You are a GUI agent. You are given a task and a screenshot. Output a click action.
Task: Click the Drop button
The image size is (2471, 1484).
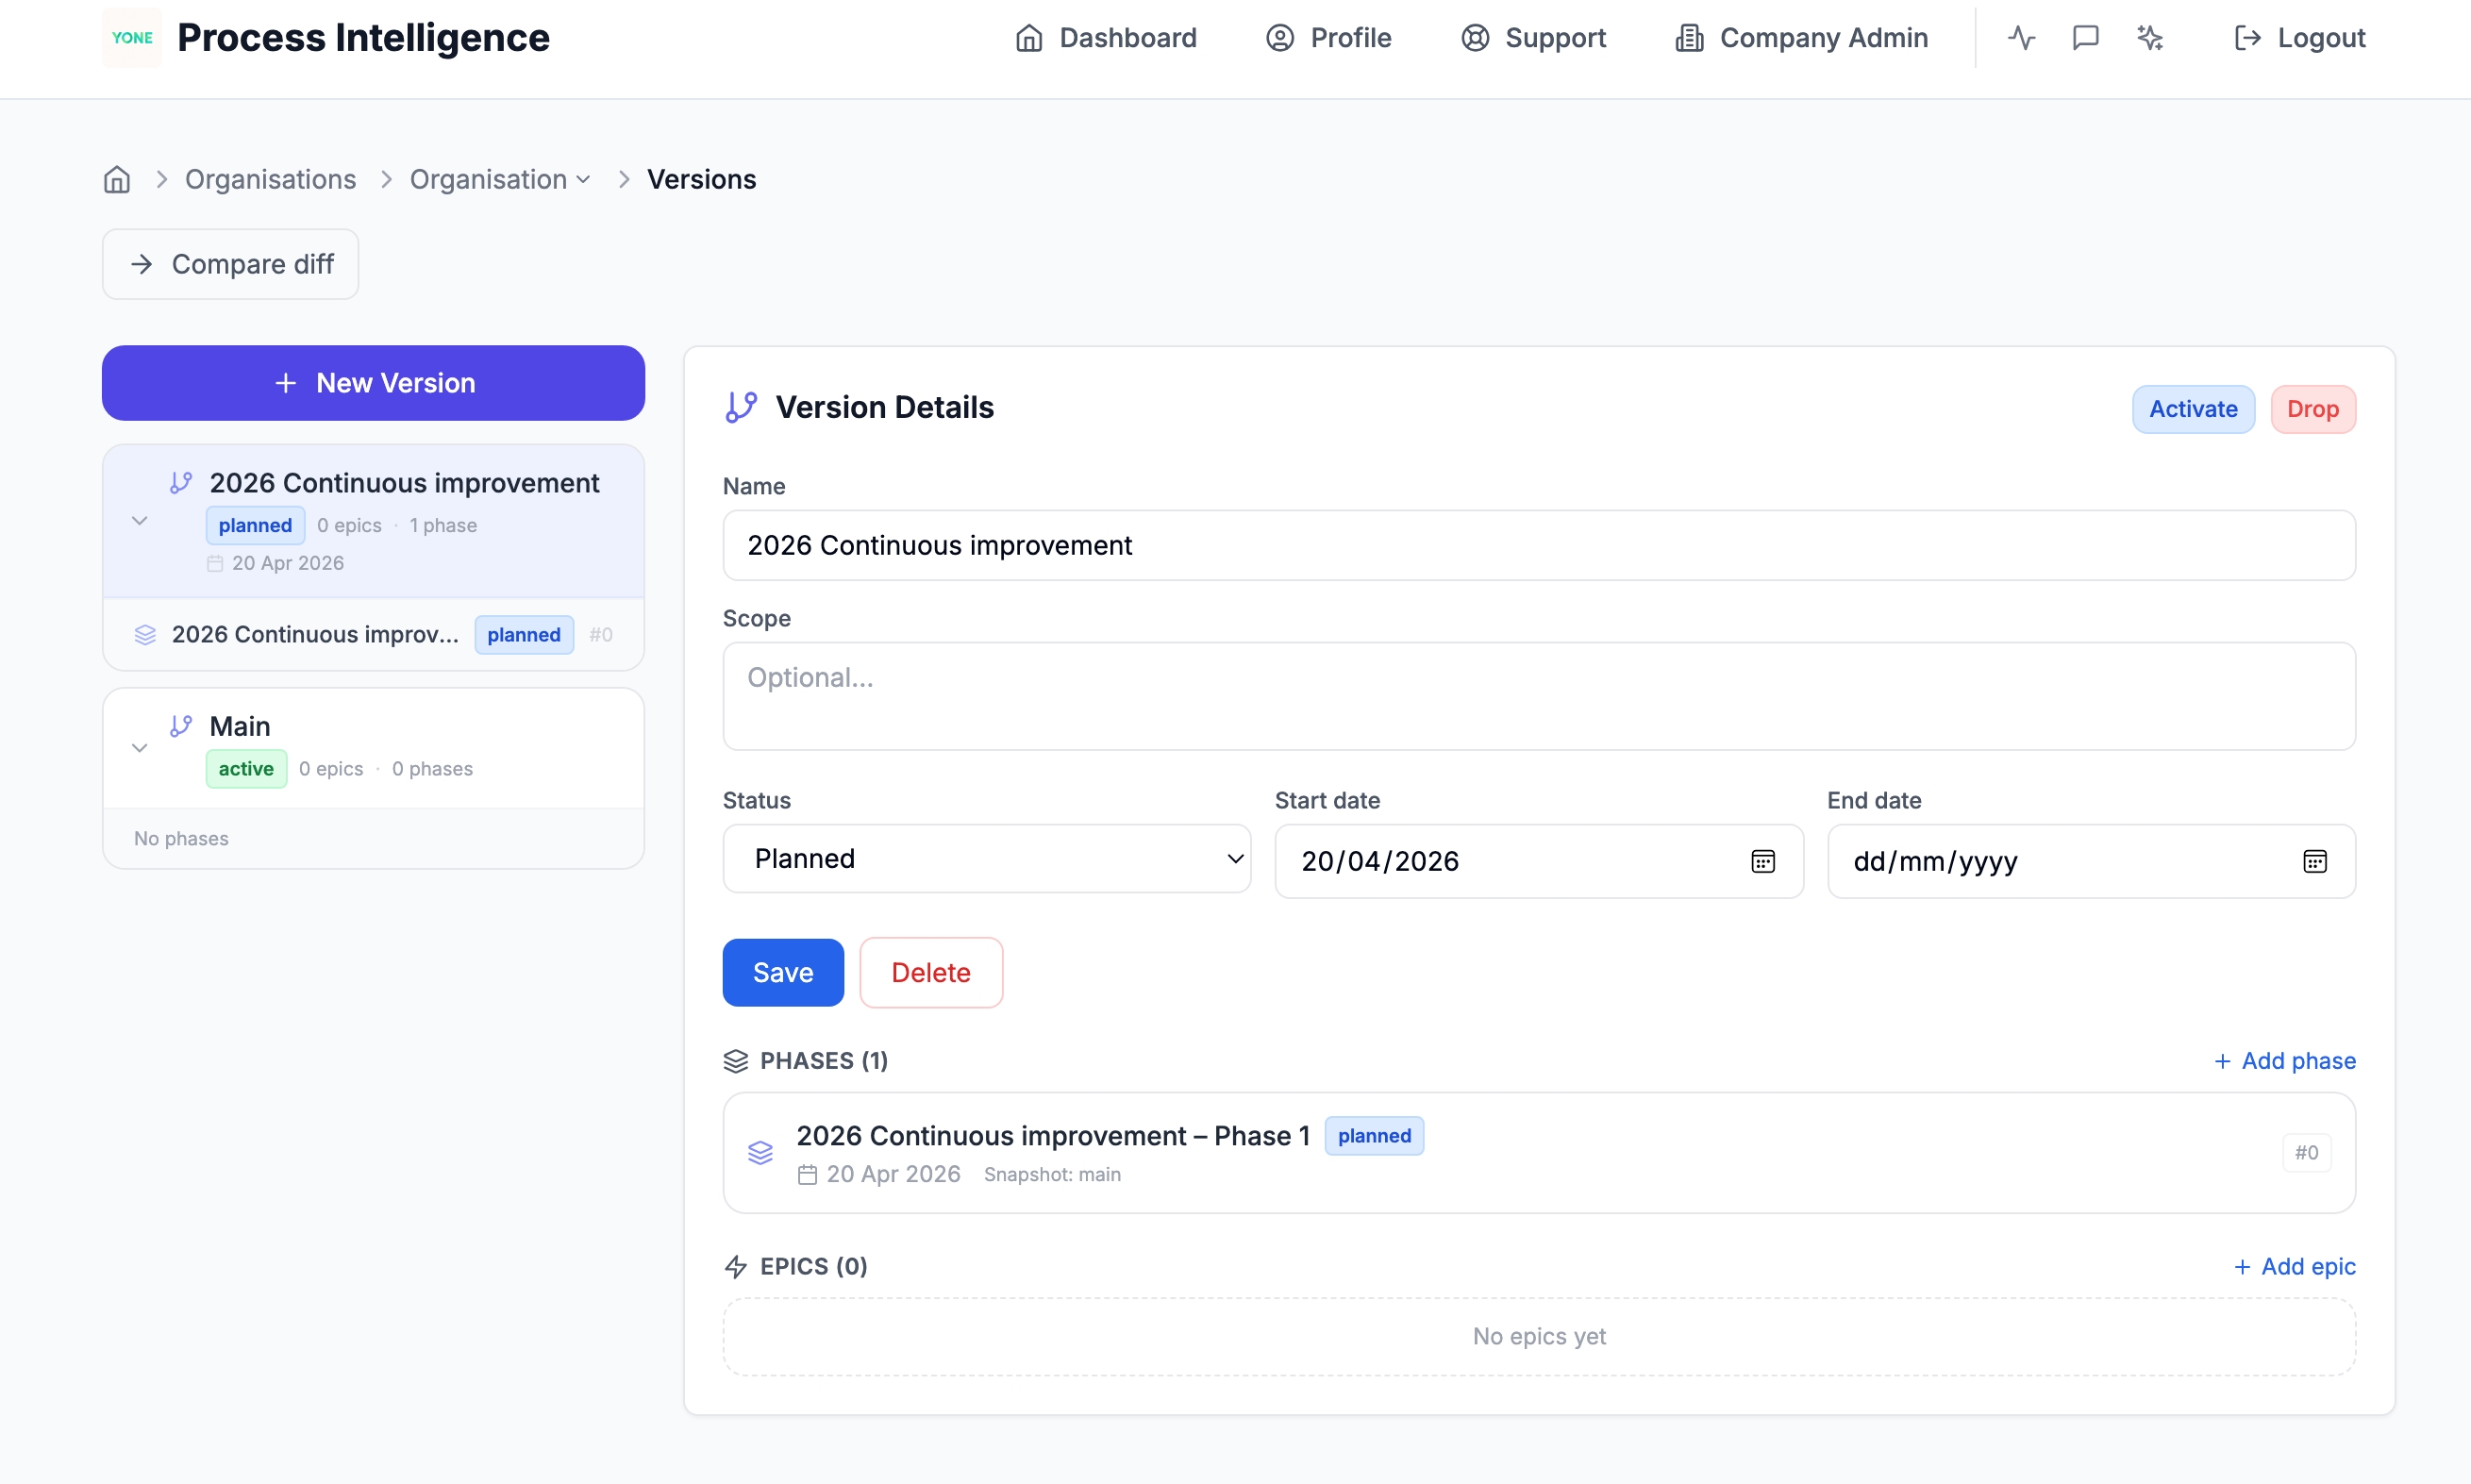(x=2313, y=409)
